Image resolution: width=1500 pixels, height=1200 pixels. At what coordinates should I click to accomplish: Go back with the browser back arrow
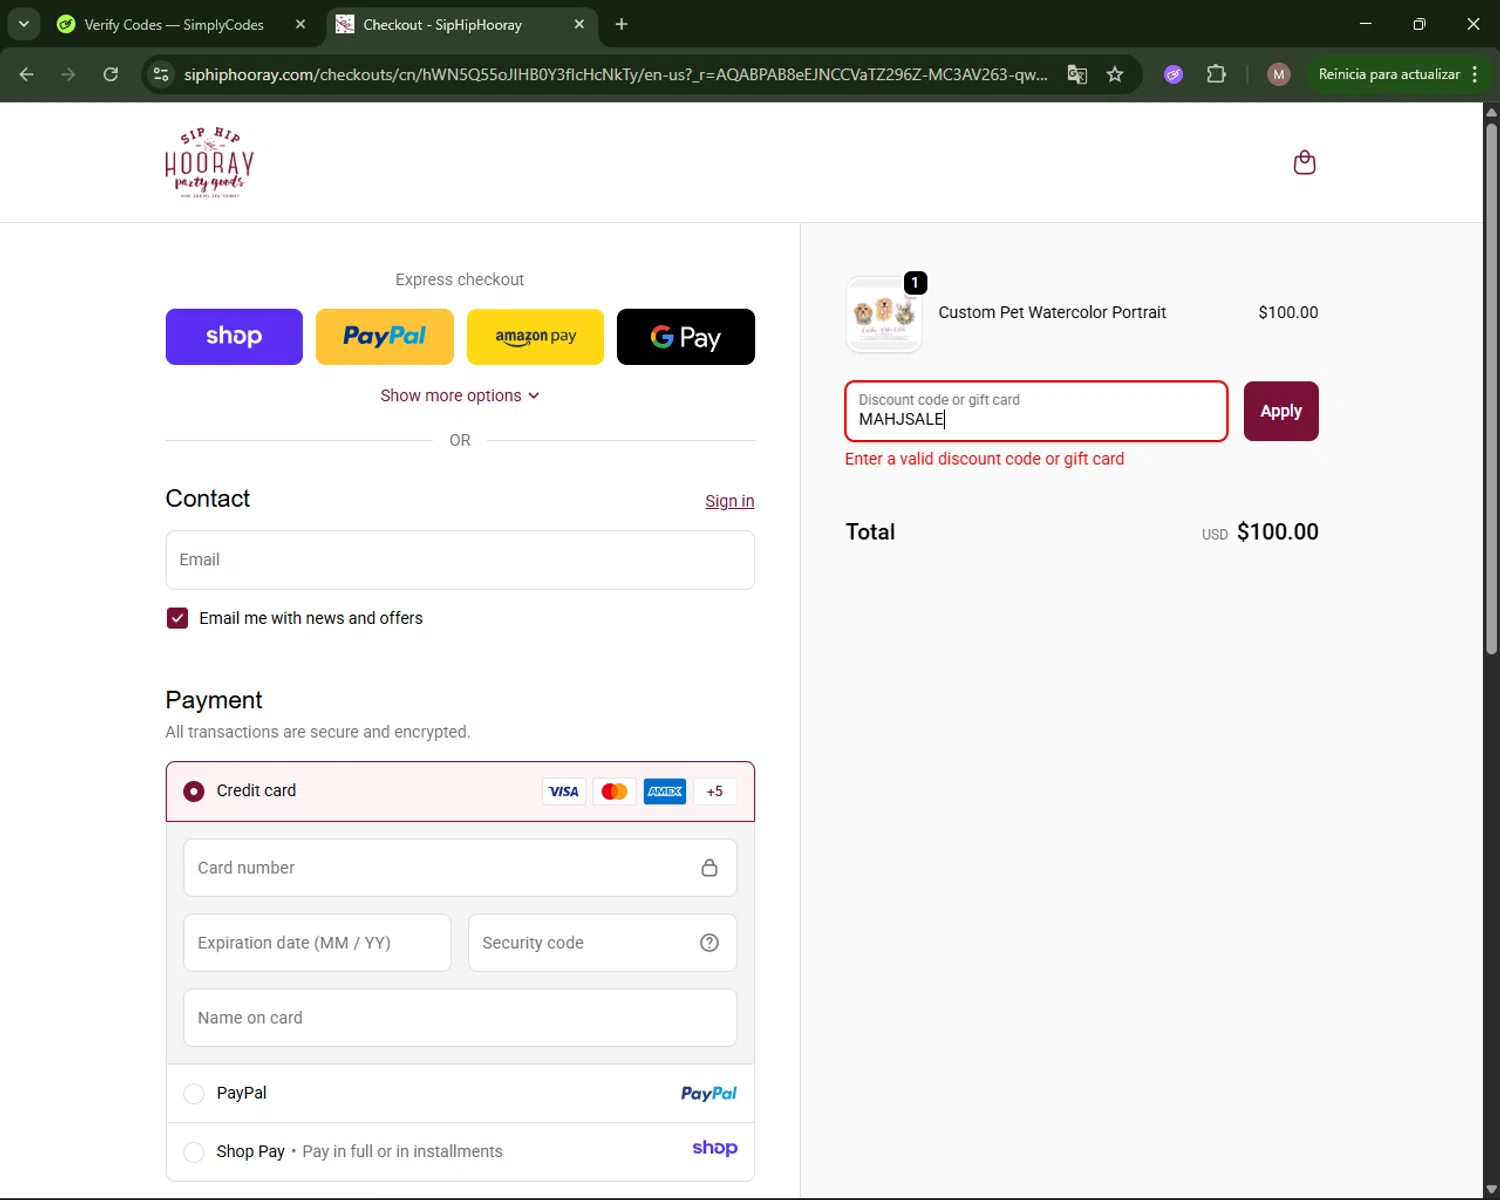tap(27, 74)
